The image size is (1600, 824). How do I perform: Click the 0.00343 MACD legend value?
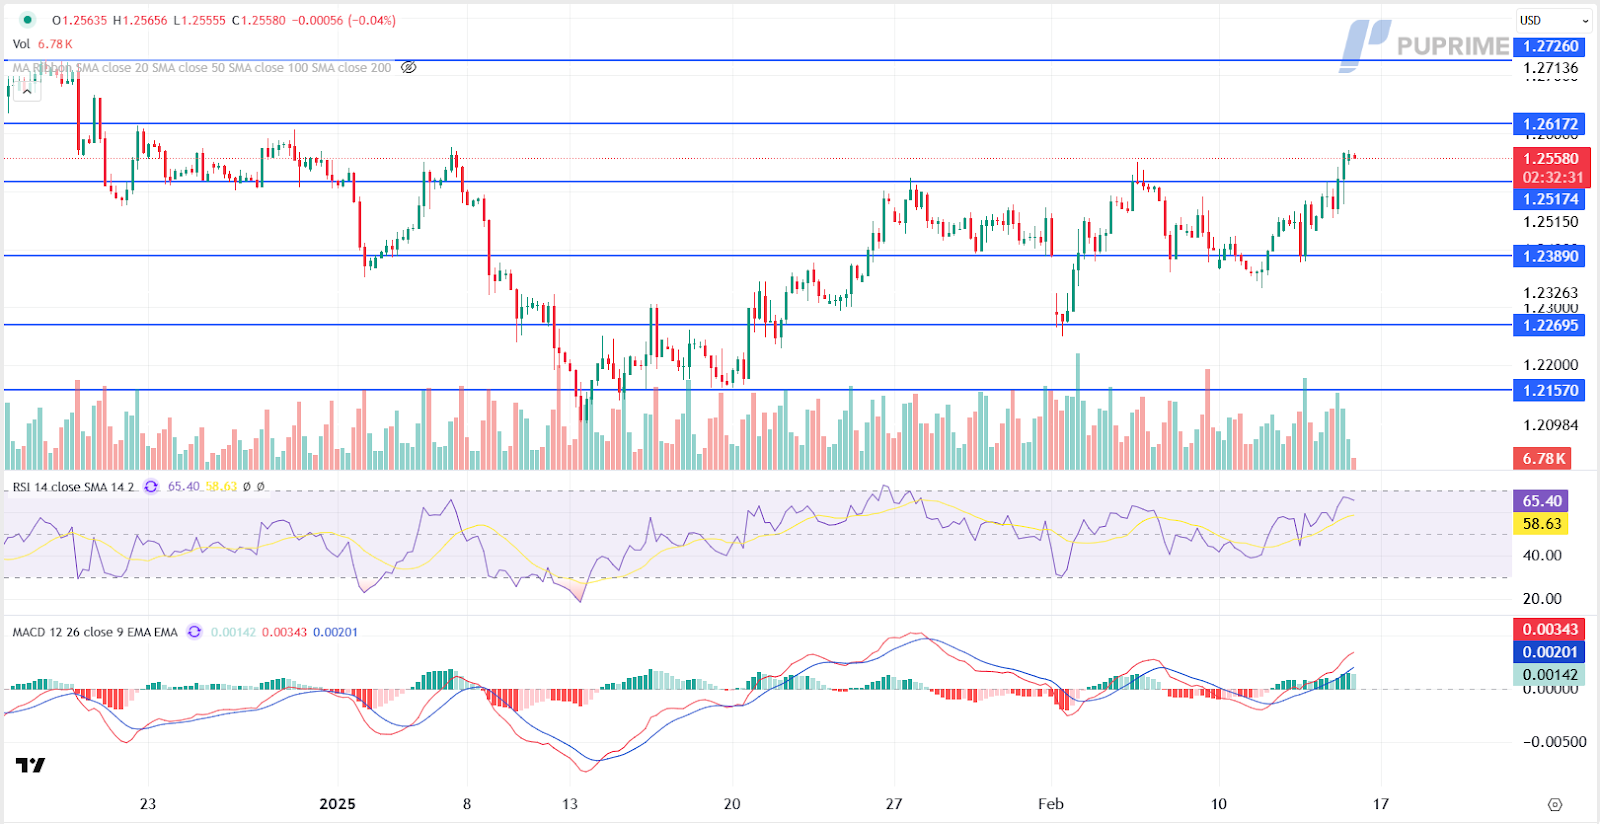click(x=284, y=632)
